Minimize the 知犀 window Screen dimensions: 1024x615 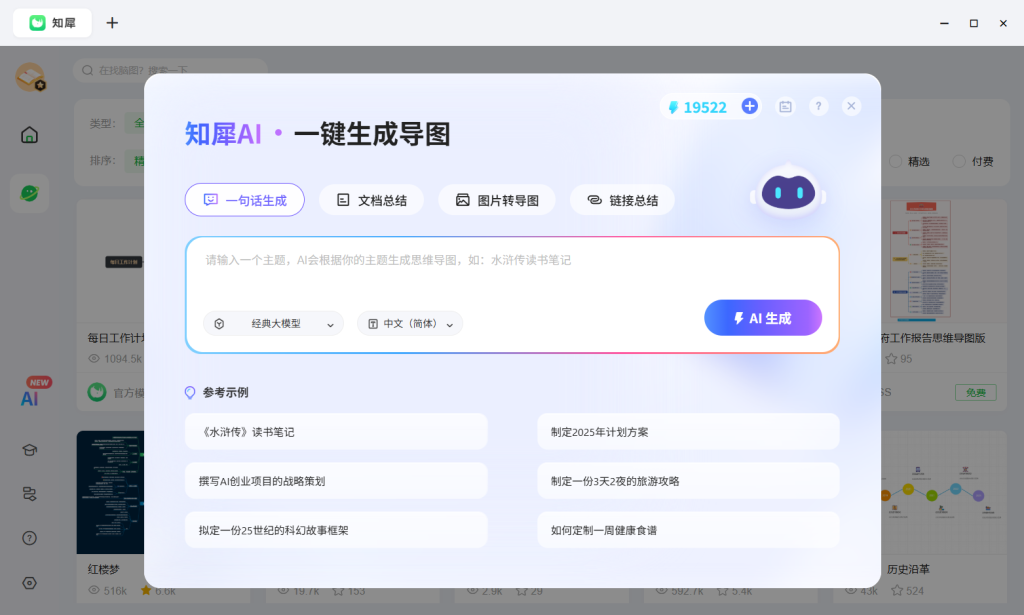coord(944,23)
